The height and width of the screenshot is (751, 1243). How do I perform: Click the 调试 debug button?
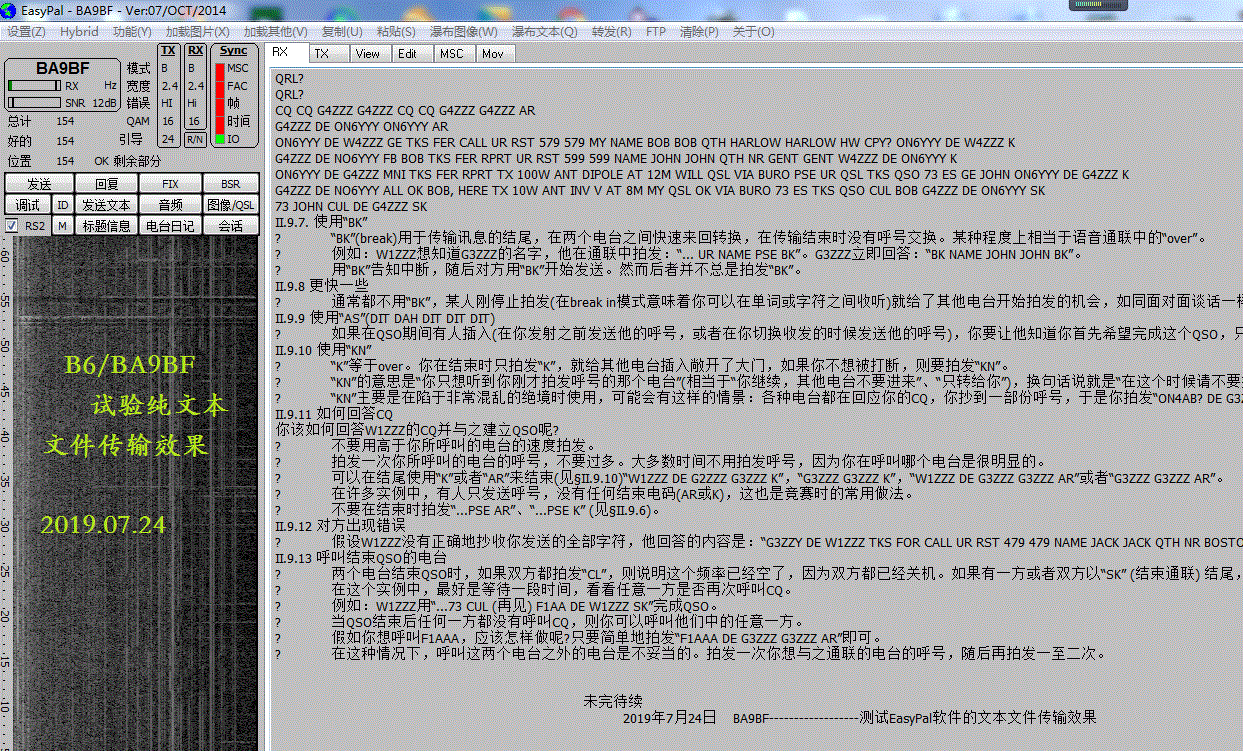tap(28, 205)
